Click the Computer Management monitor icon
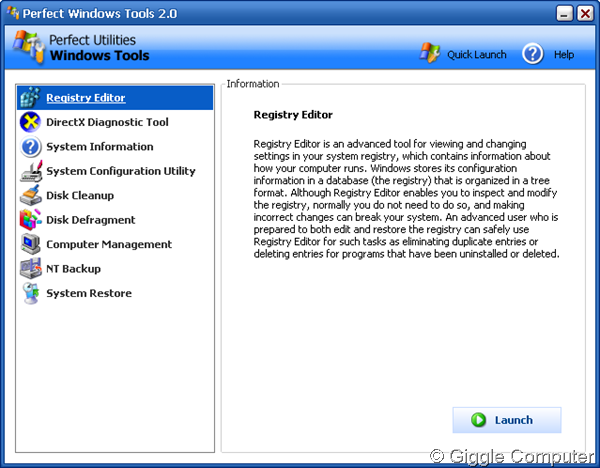Image resolution: width=600 pixels, height=468 pixels. (31, 244)
